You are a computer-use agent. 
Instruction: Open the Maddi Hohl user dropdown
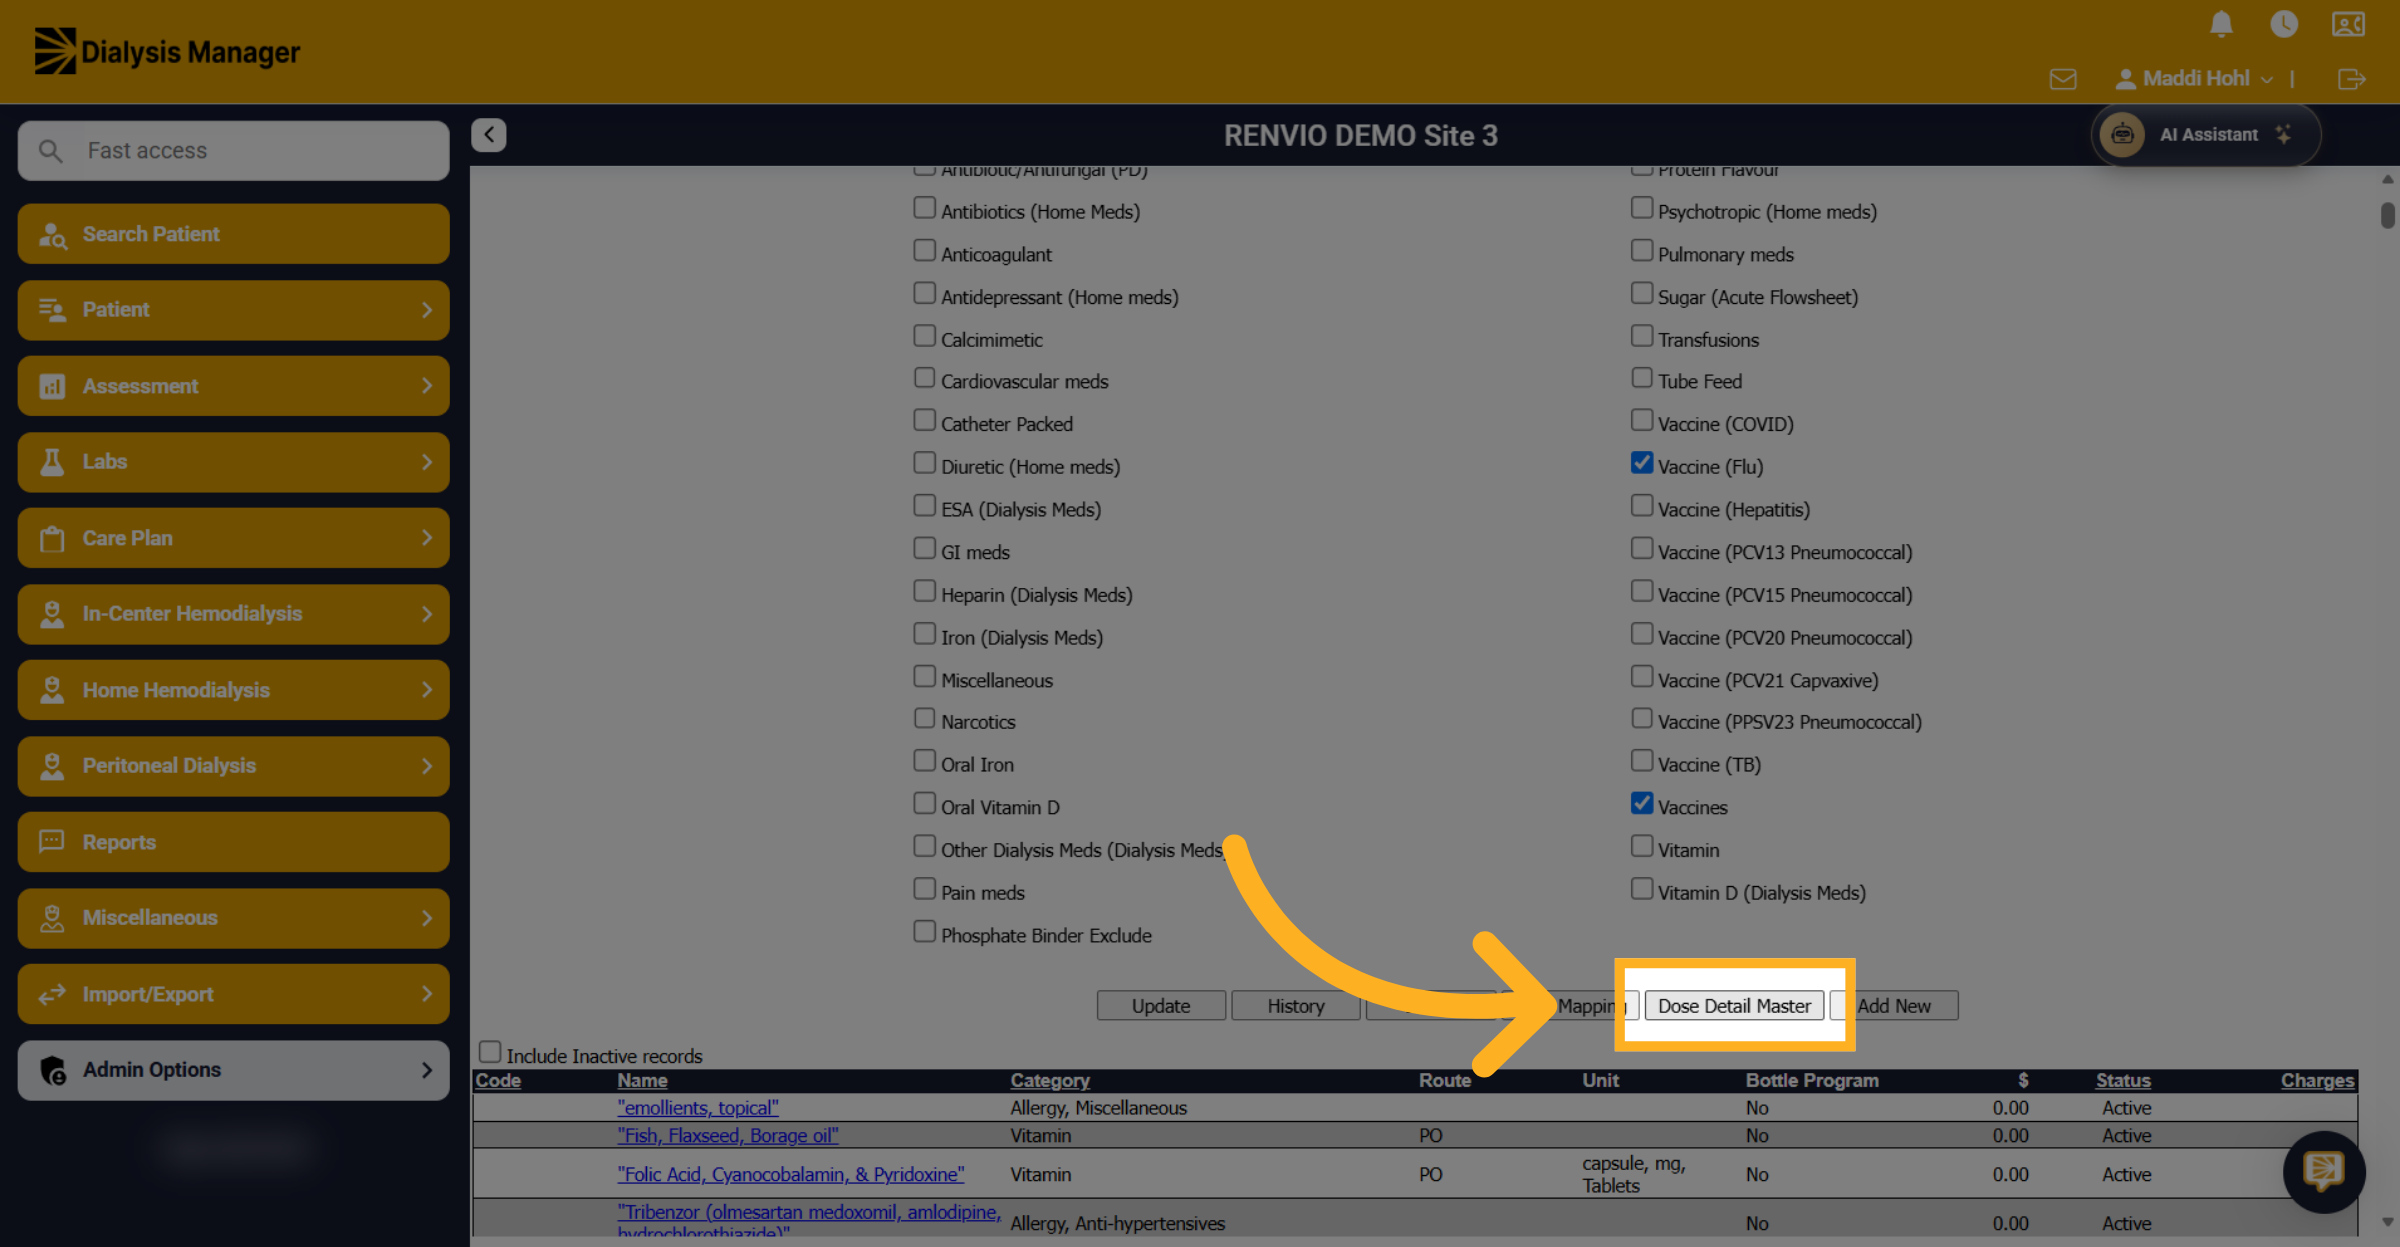coord(2195,79)
